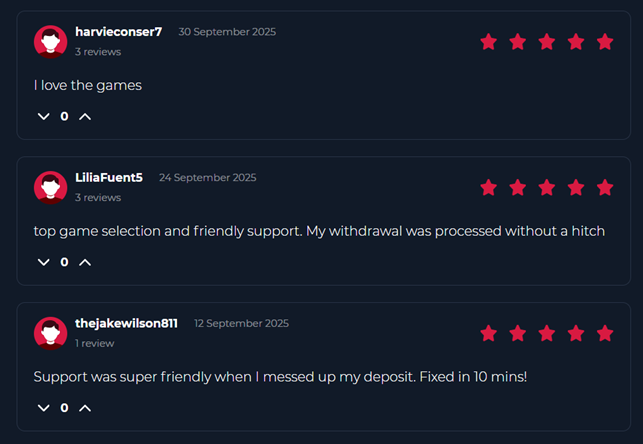Open LiliaFuent5 username link
The height and width of the screenshot is (444, 643).
click(109, 178)
